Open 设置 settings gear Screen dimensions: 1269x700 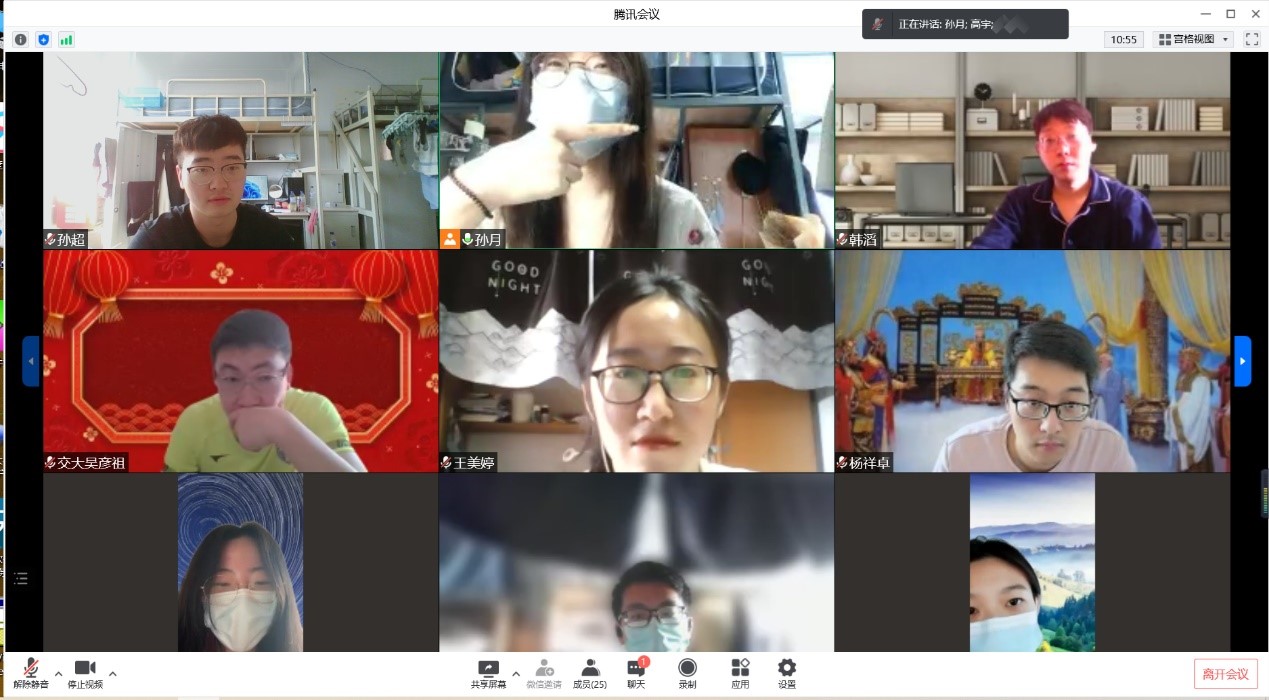(x=787, y=673)
